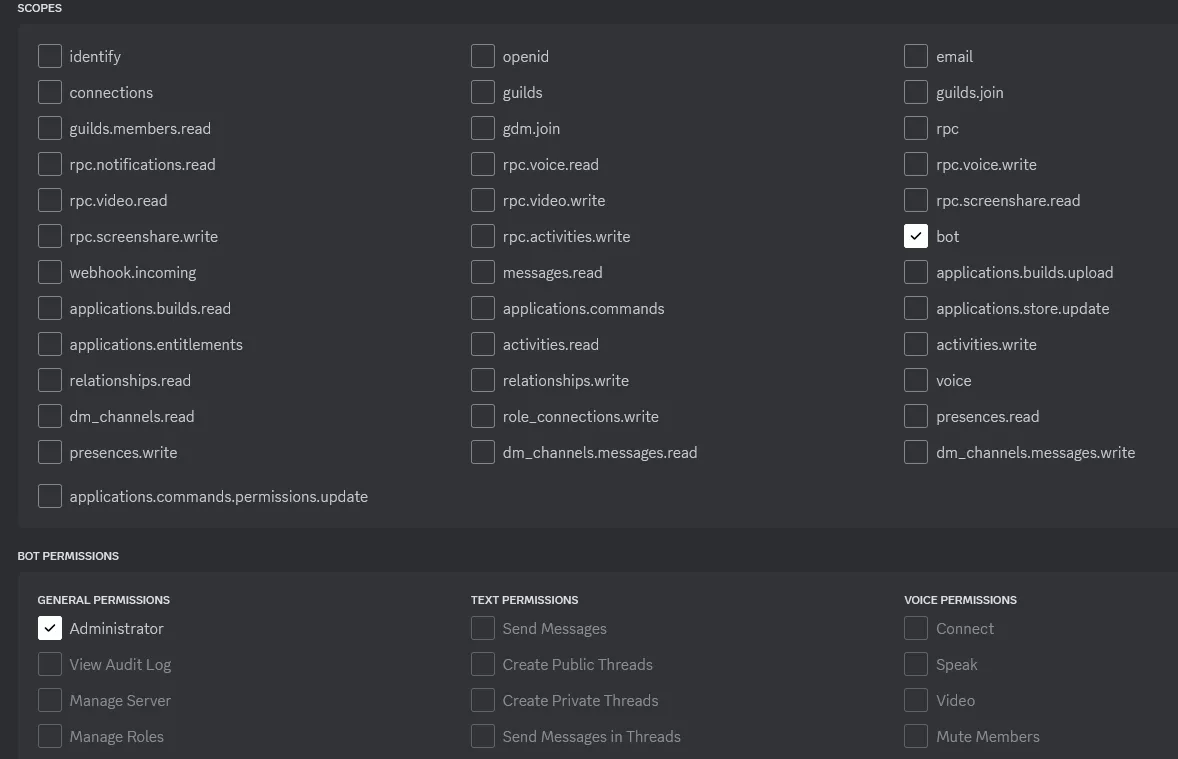The width and height of the screenshot is (1178, 759).
Task: Check the openid scope box
Action: pos(483,56)
